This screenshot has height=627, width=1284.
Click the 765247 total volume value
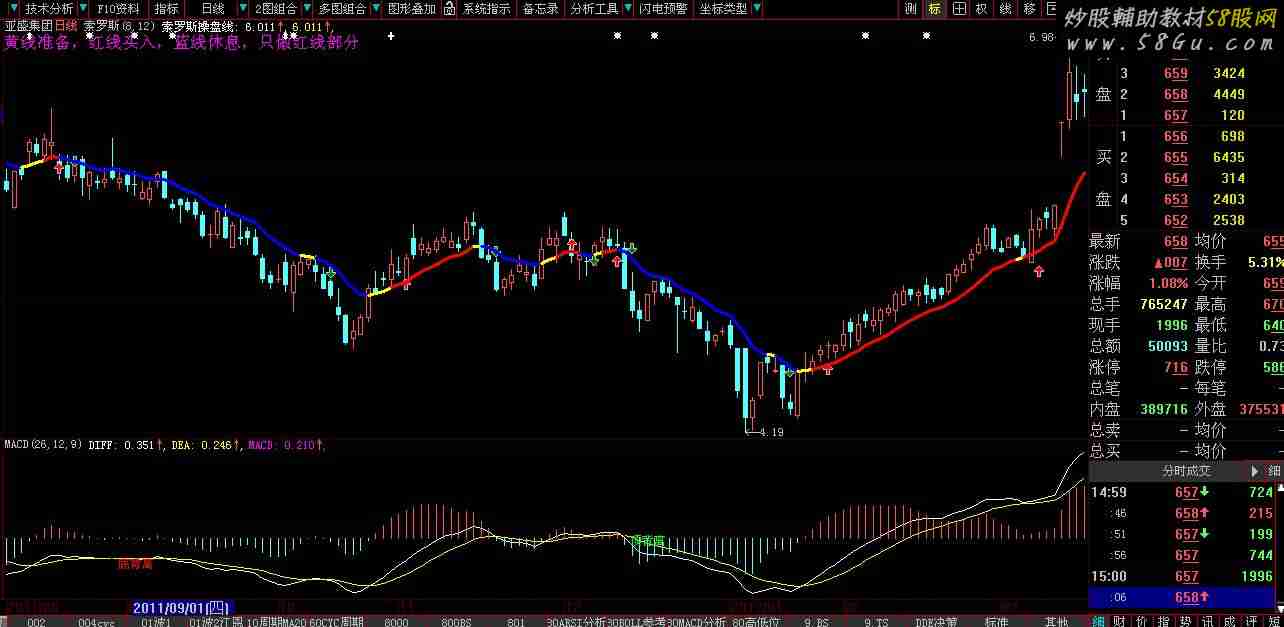tap(1163, 304)
